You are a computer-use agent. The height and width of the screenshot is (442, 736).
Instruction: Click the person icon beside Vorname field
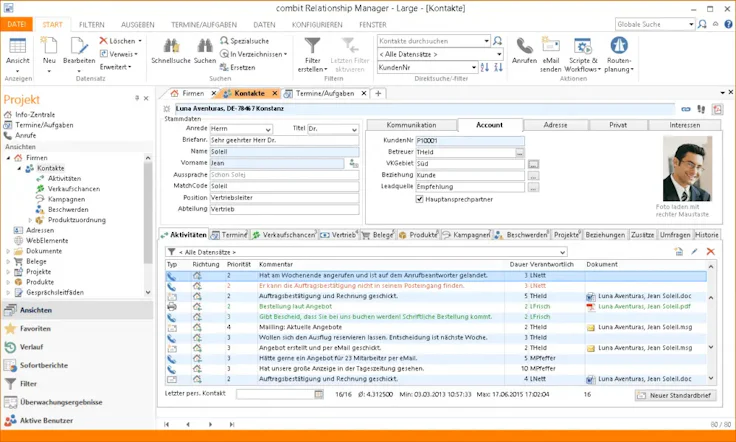353,163
